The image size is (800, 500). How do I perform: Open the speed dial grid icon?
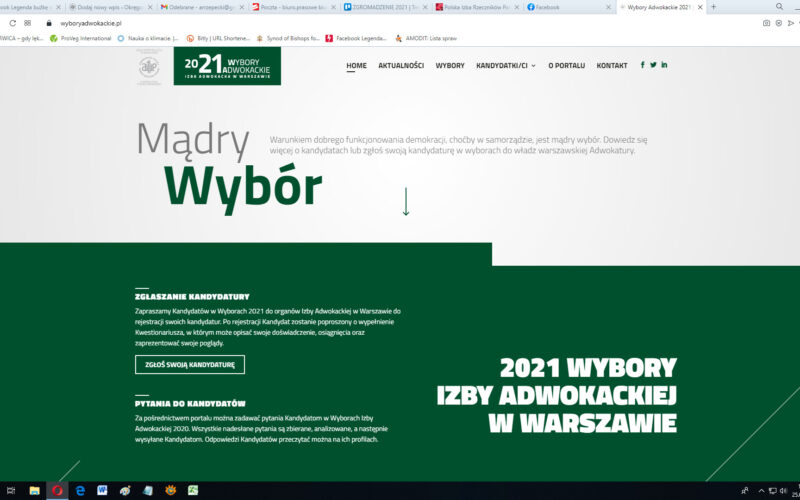click(x=28, y=23)
